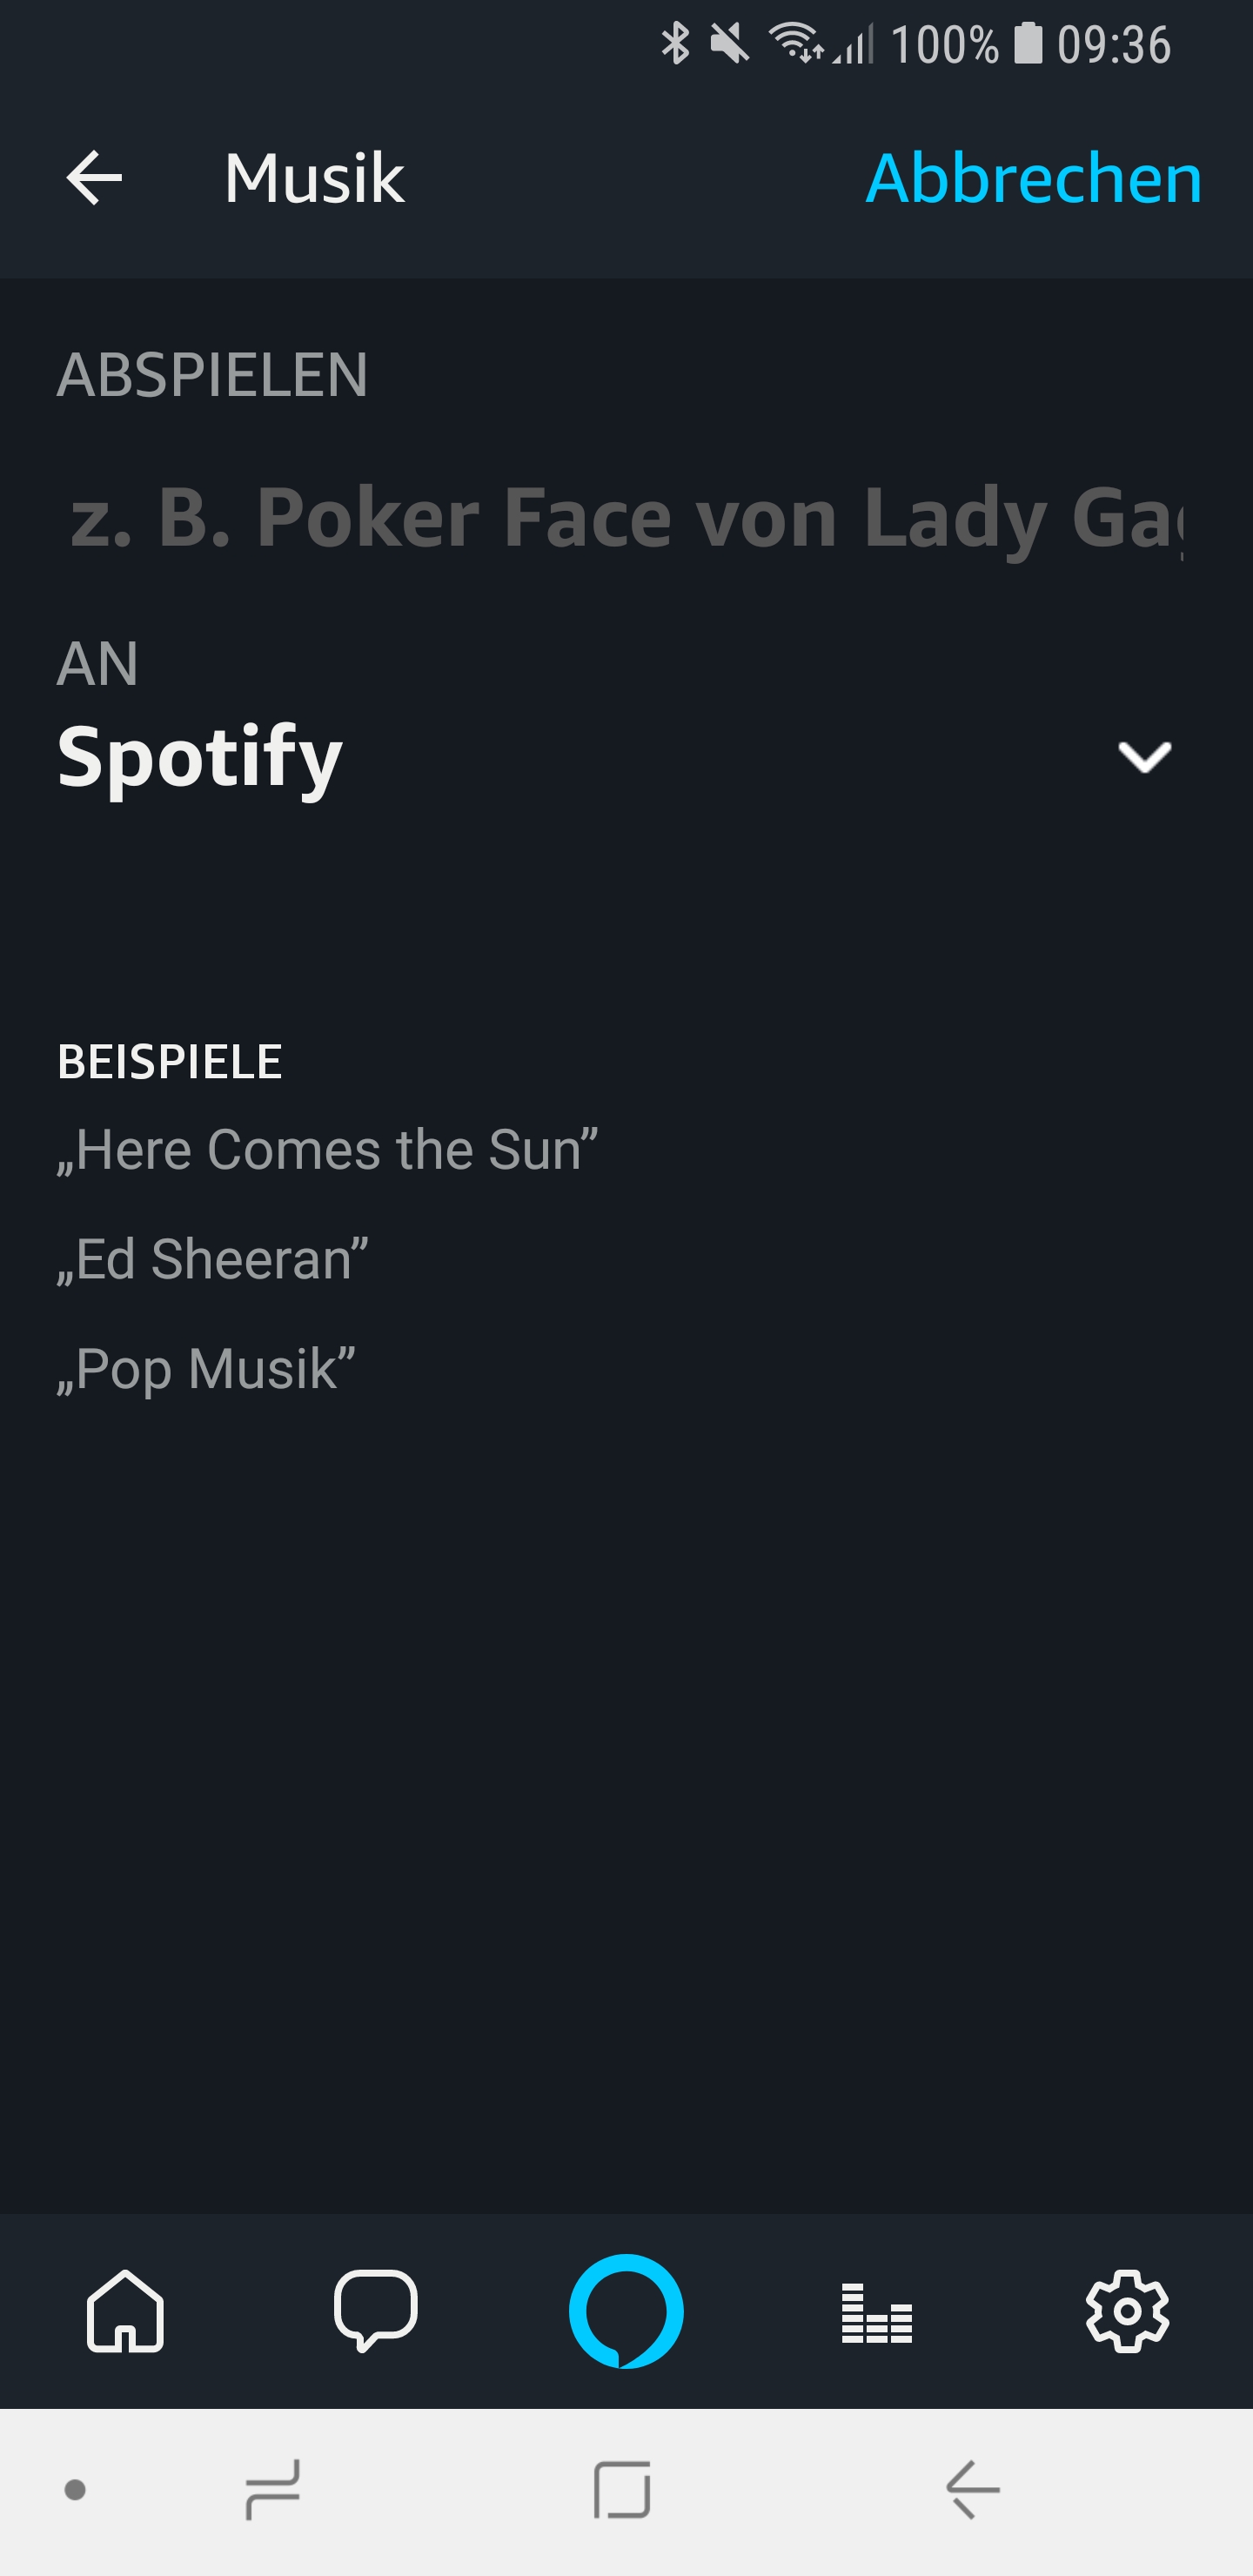Open the communication speech bubble tab

[x=375, y=2310]
